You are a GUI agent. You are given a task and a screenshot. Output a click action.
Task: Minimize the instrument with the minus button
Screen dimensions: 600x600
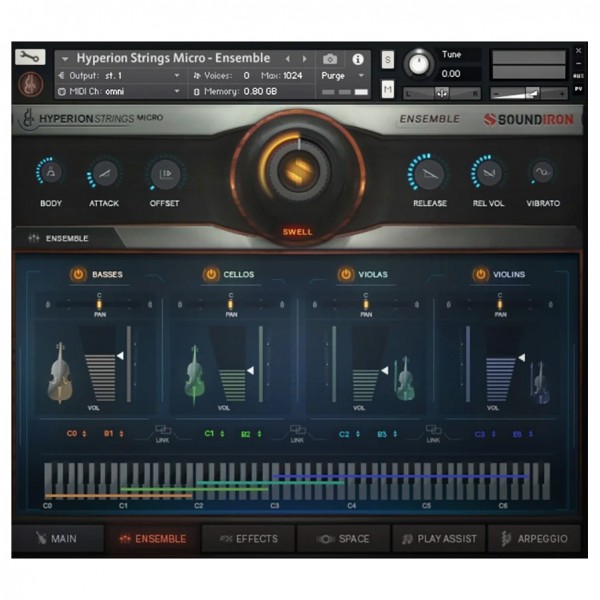579,64
